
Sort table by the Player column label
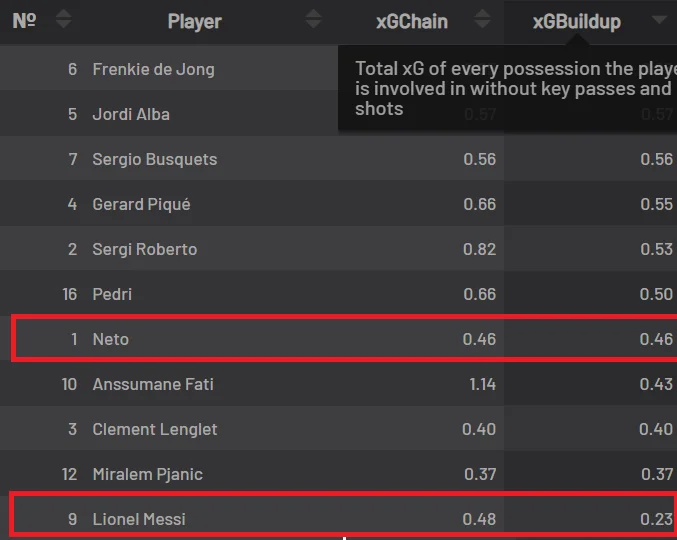pyautogui.click(x=194, y=21)
